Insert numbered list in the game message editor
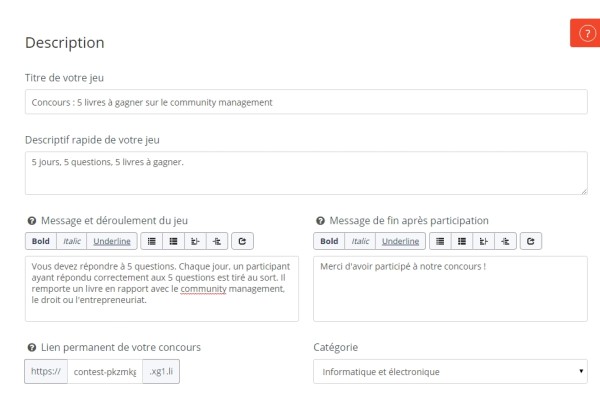The height and width of the screenshot is (408, 600). point(173,241)
